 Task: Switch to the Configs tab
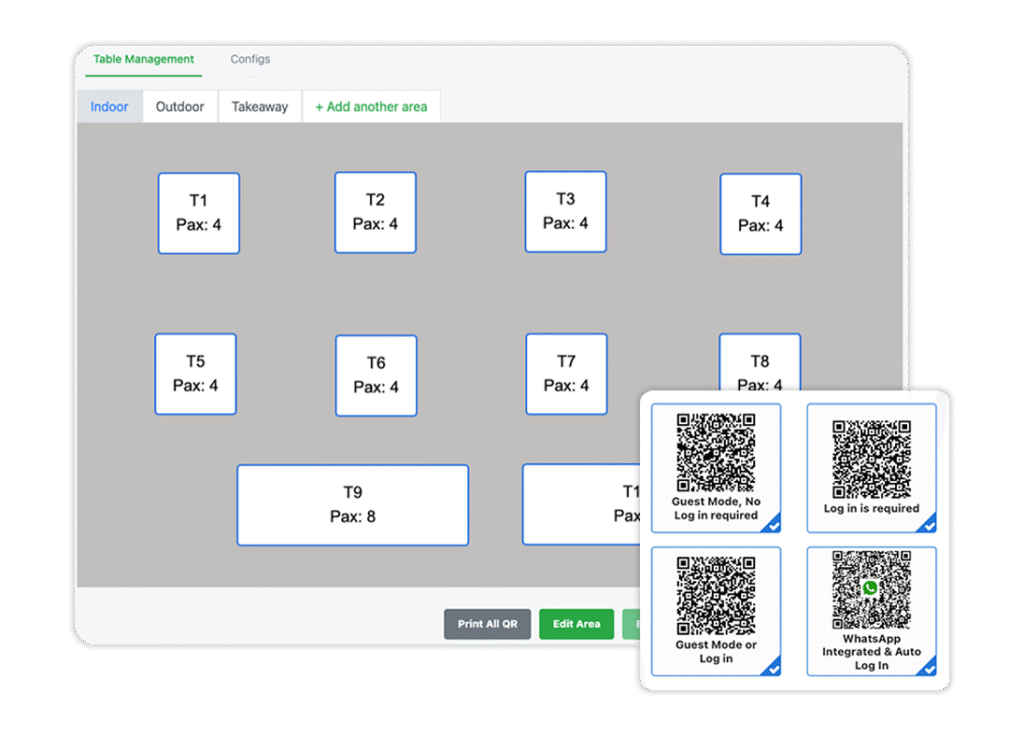pos(250,60)
